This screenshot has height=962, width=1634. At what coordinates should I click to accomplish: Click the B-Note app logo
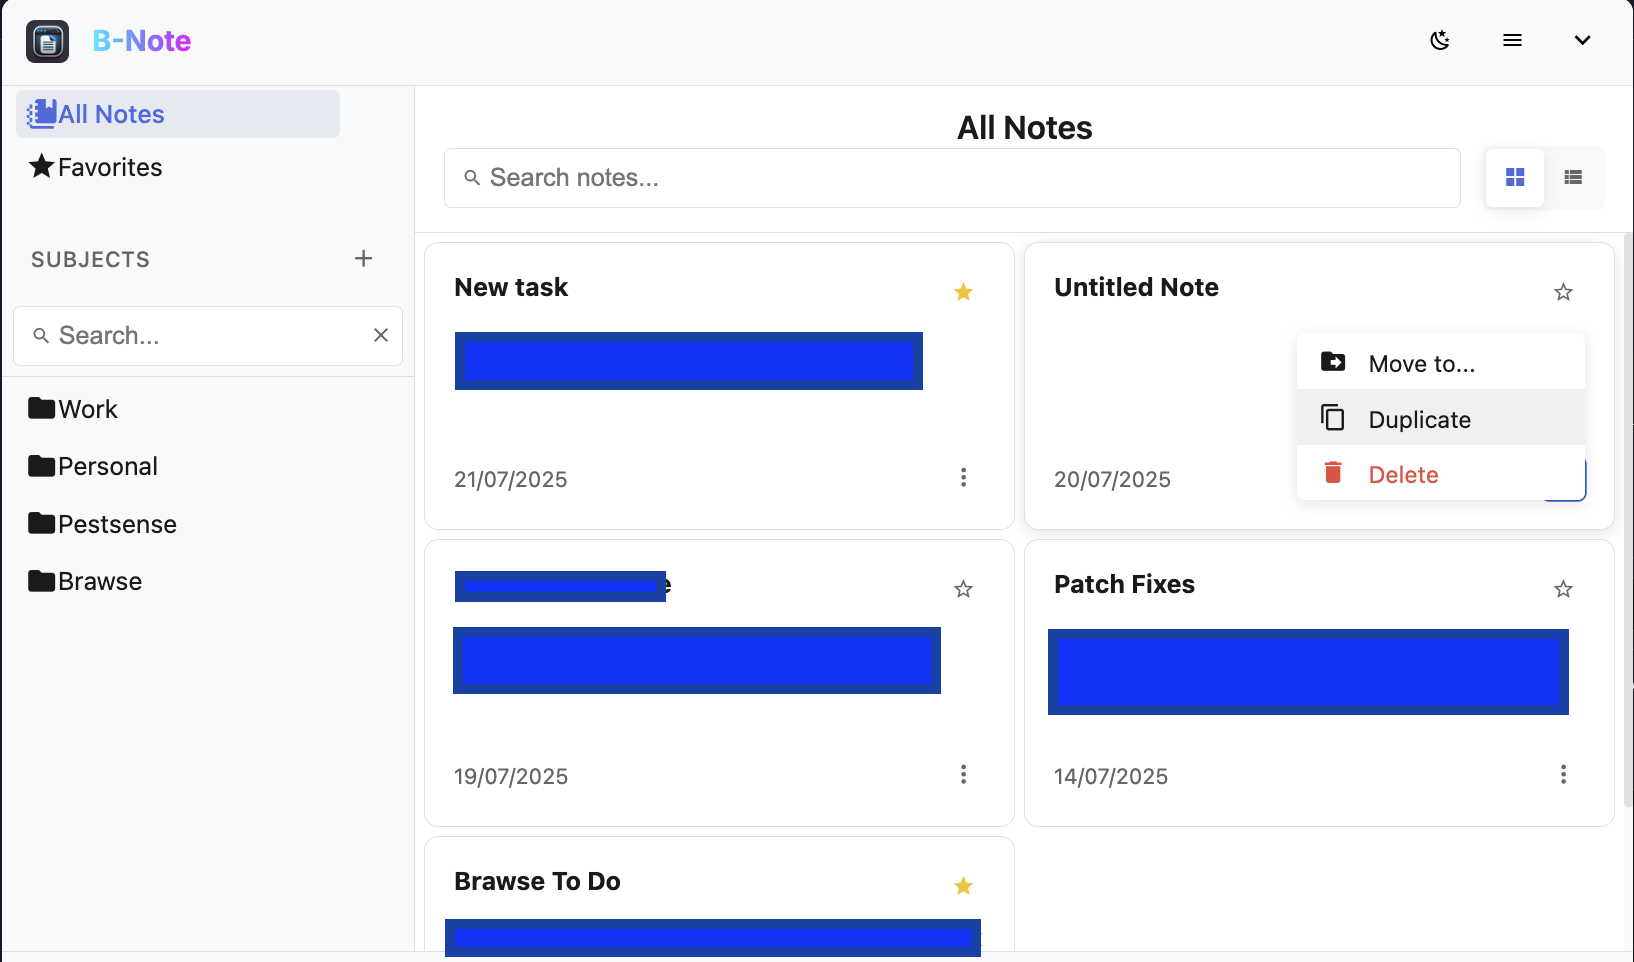click(x=47, y=41)
